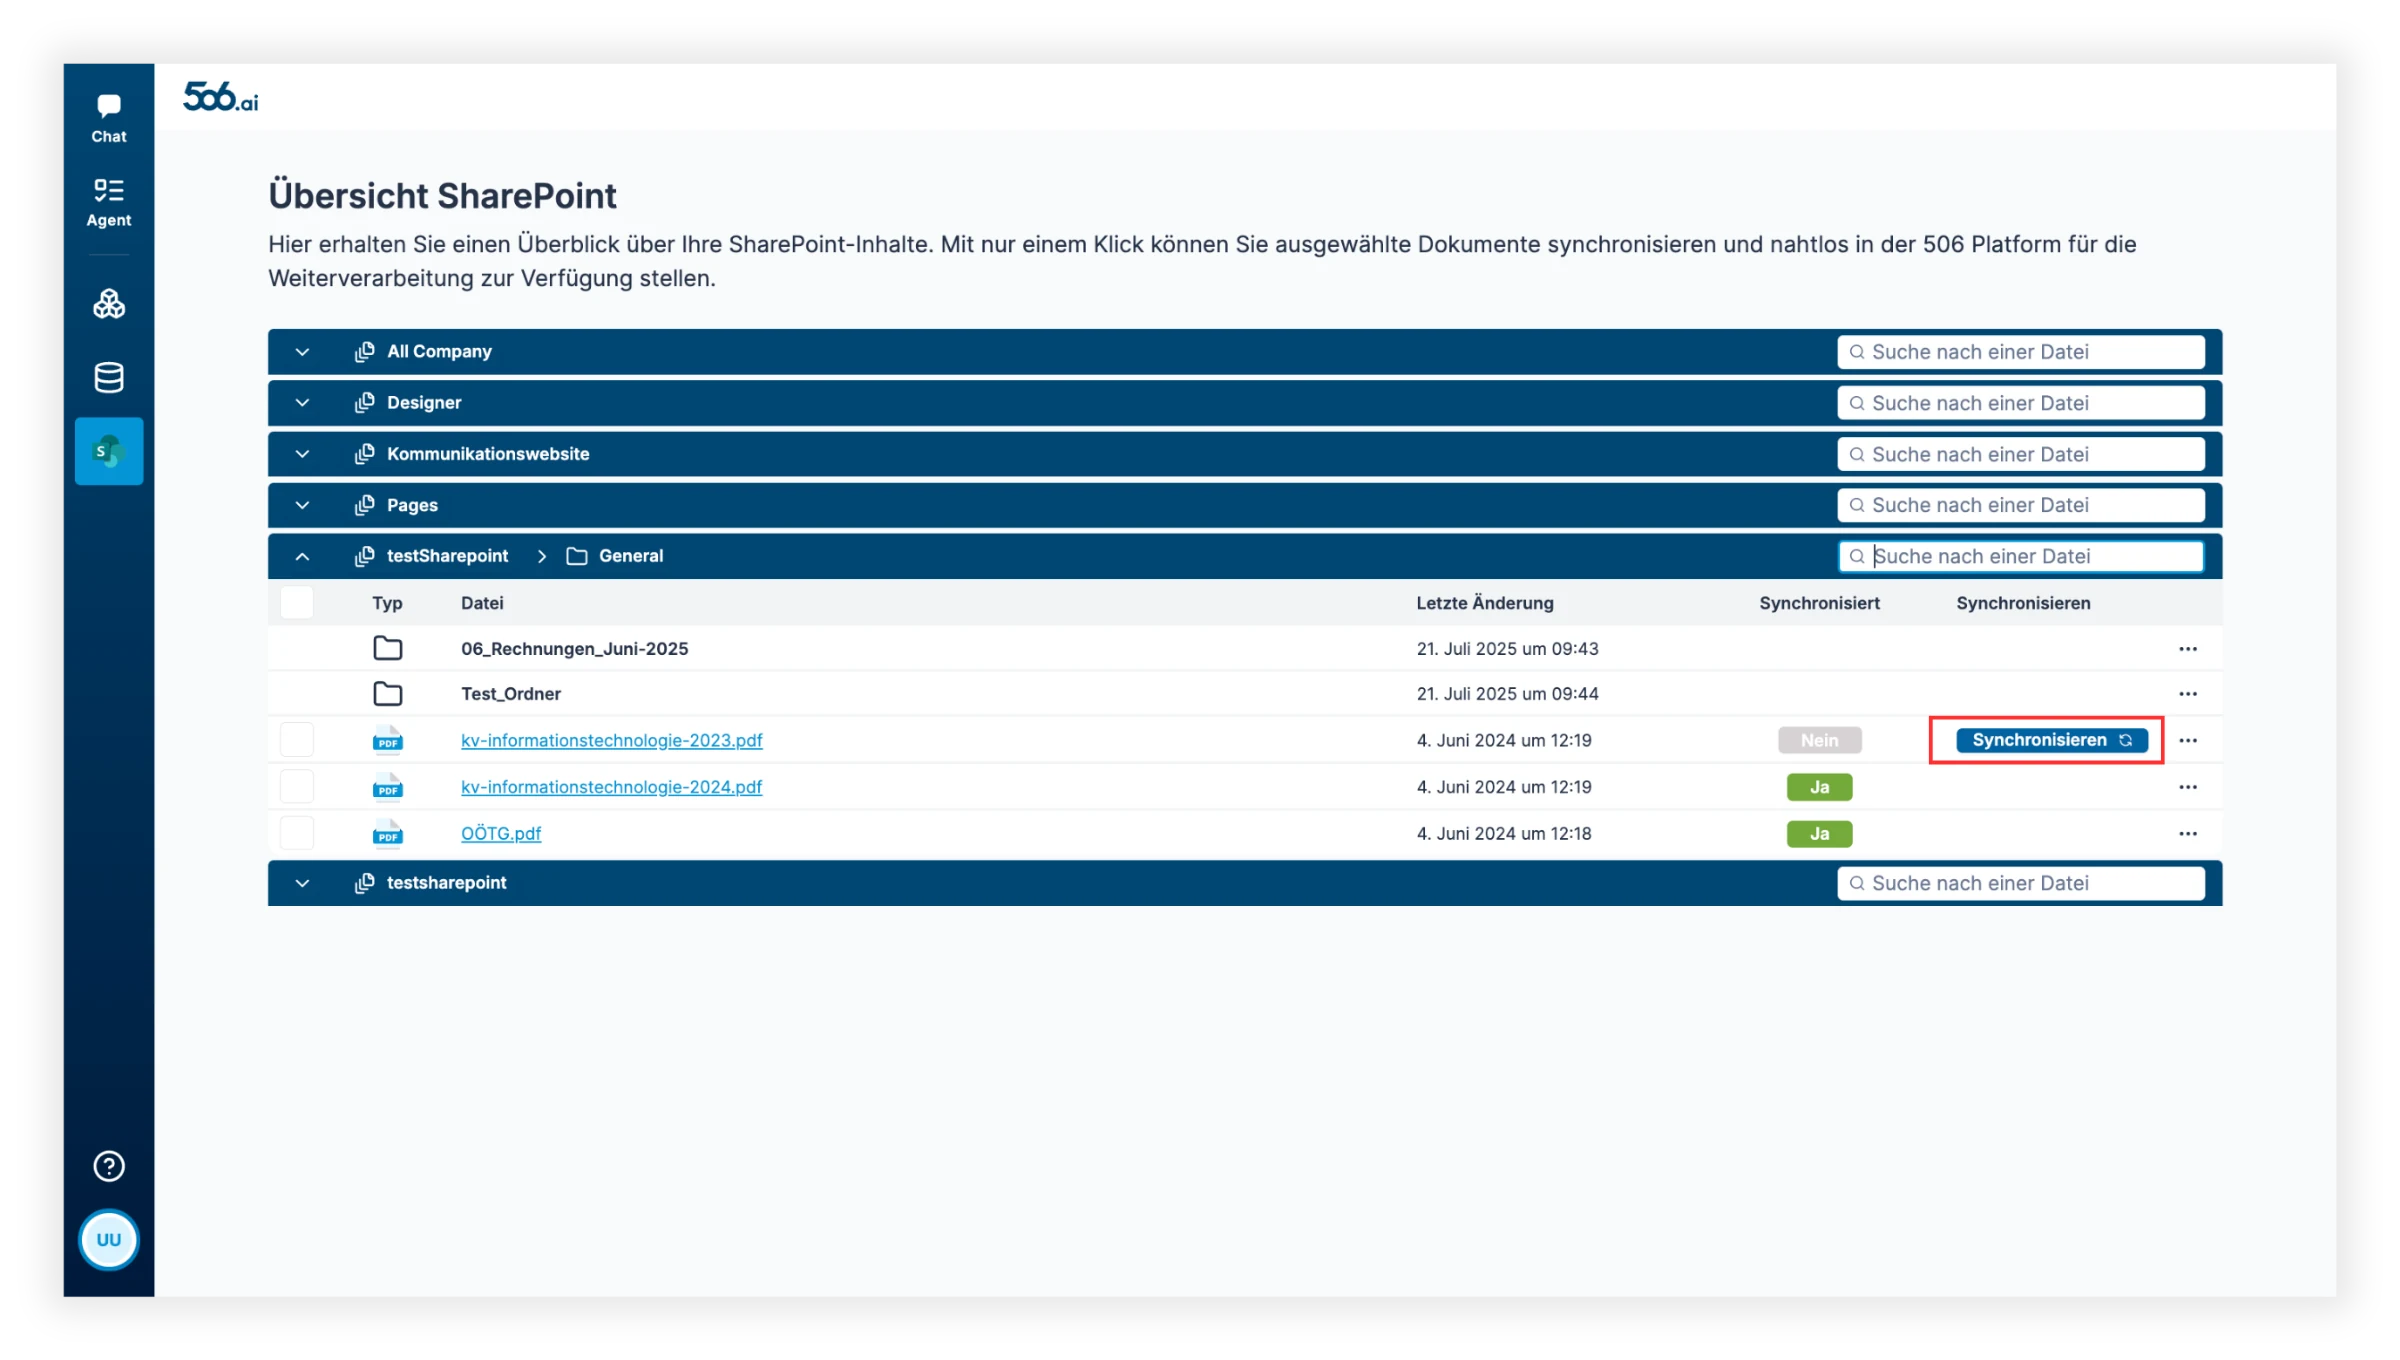Image resolution: width=2400 pixels, height=1360 pixels.
Task: Open the 06_Rechnungen_Juni-2025 folder
Action: [x=574, y=649]
